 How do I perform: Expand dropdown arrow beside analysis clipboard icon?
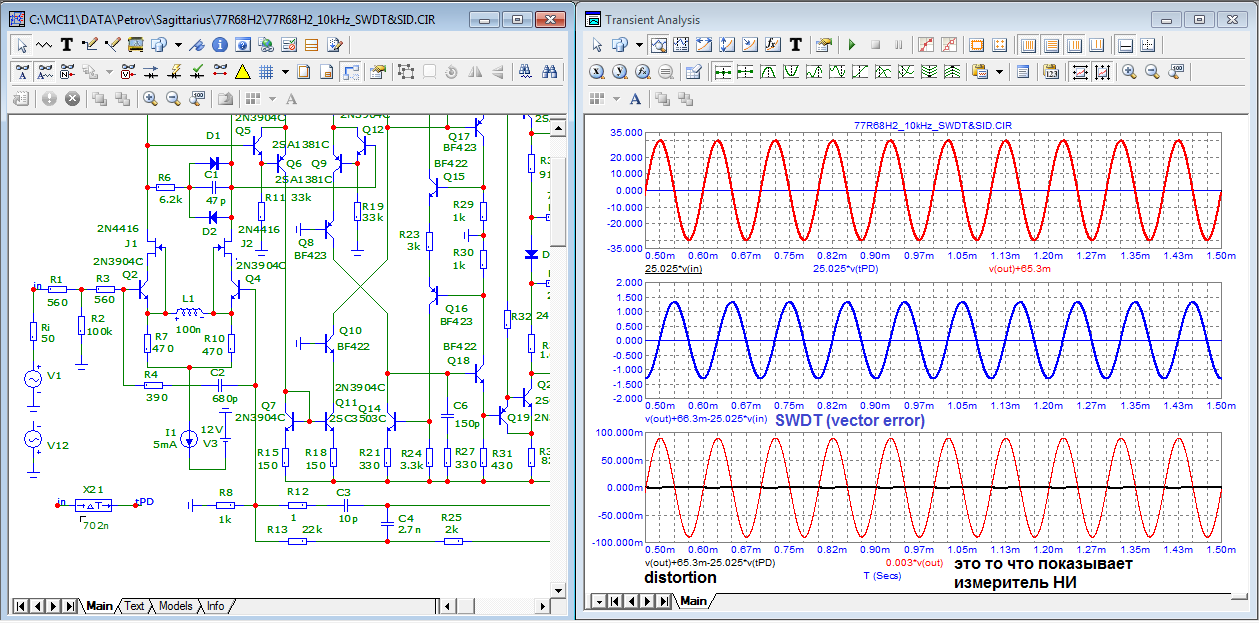click(x=997, y=72)
